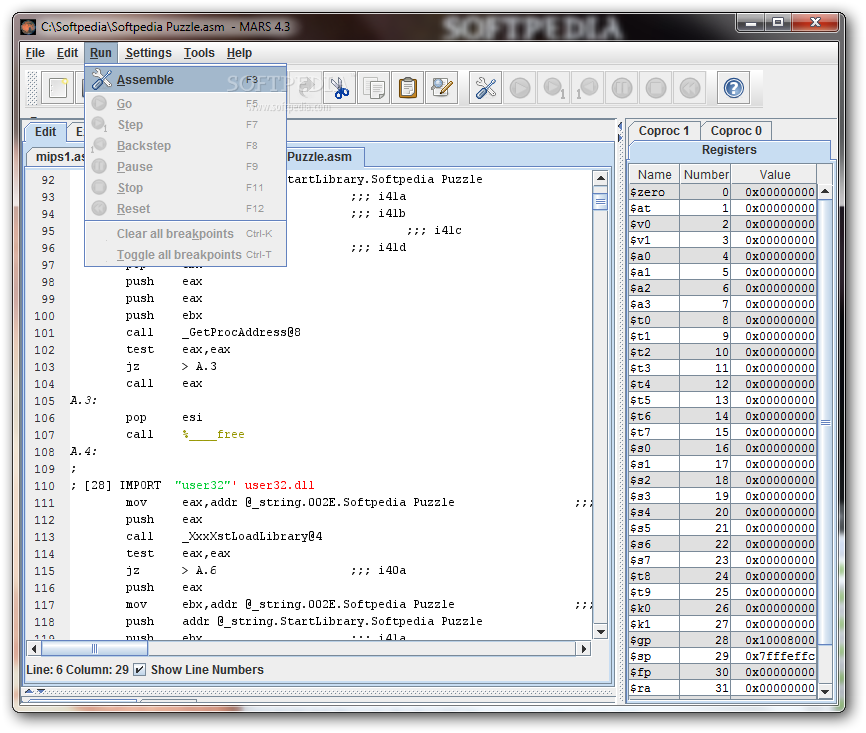Switch to the Coproc 0 tab
The image size is (866, 733).
[x=736, y=131]
